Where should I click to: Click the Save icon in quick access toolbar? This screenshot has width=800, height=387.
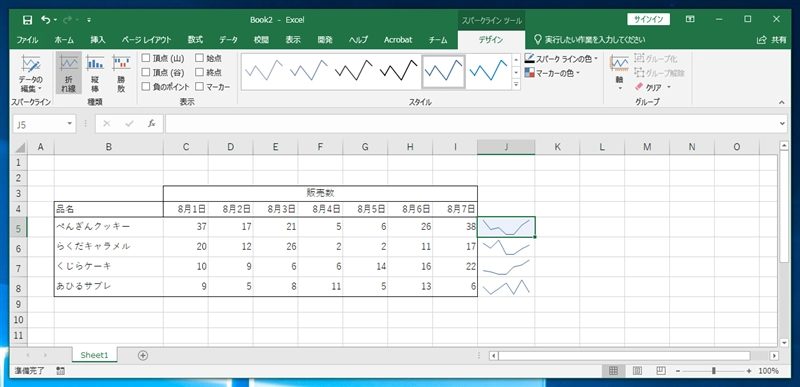[x=28, y=20]
